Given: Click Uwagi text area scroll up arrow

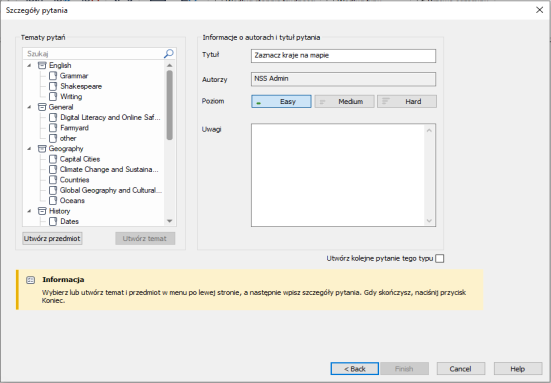Looking at the screenshot, I should 429,130.
